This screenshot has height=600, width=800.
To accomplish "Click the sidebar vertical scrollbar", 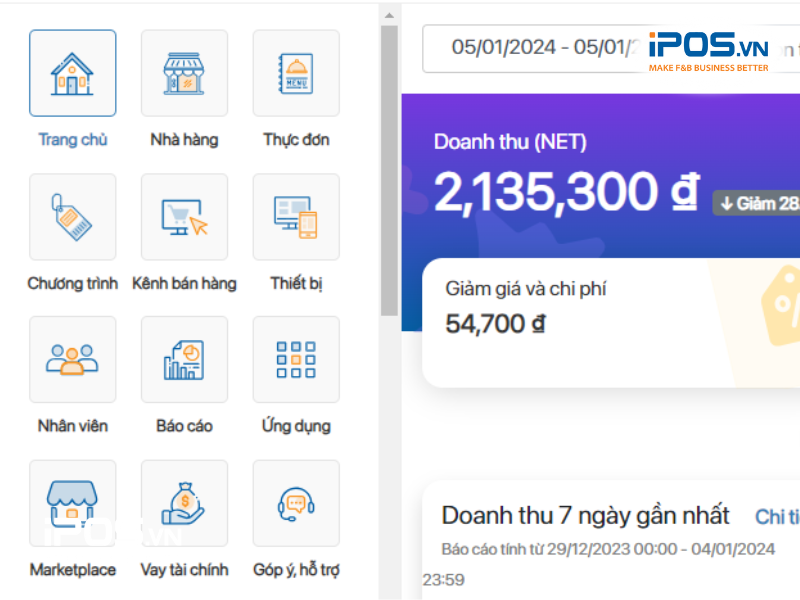I will (x=389, y=170).
